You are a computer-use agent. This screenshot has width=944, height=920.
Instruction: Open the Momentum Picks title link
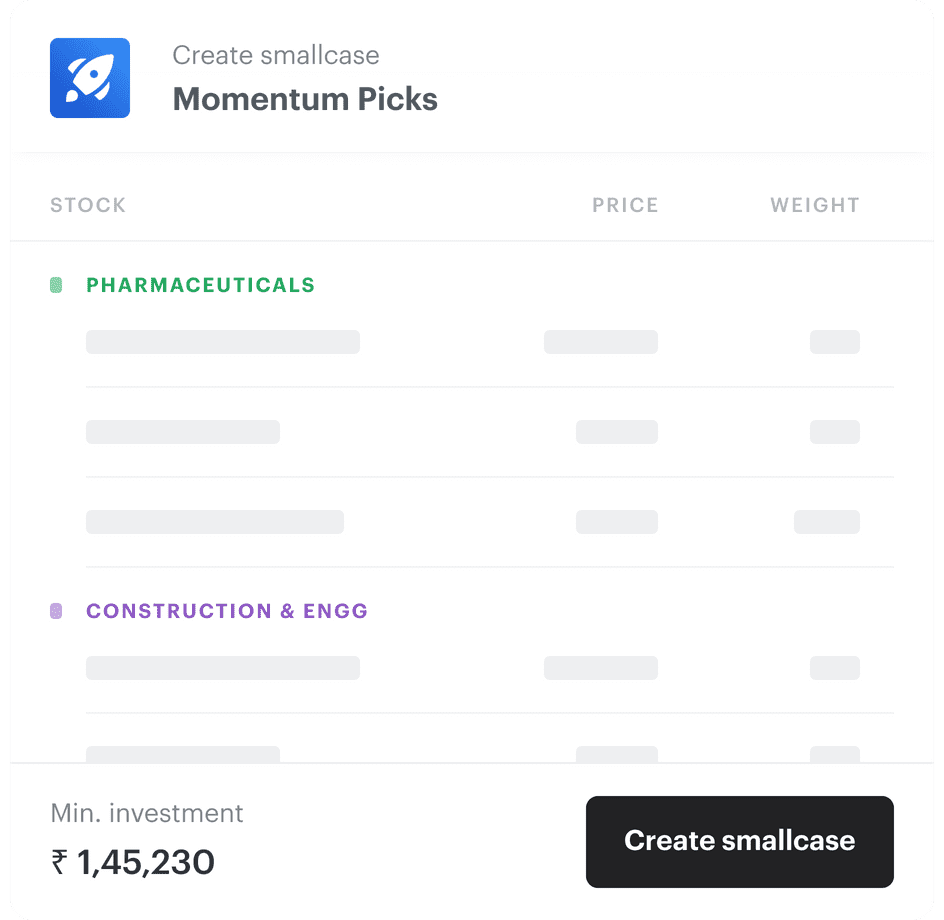click(x=305, y=99)
